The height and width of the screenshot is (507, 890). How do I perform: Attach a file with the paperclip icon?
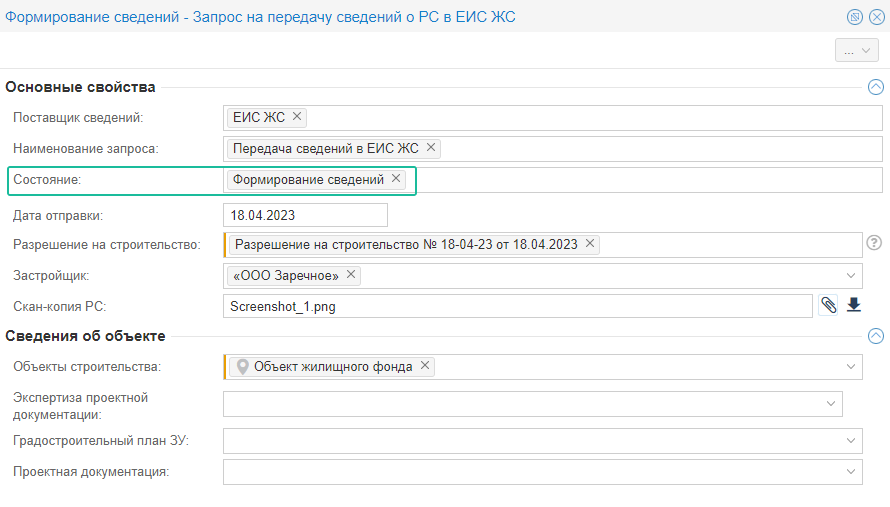coord(828,306)
